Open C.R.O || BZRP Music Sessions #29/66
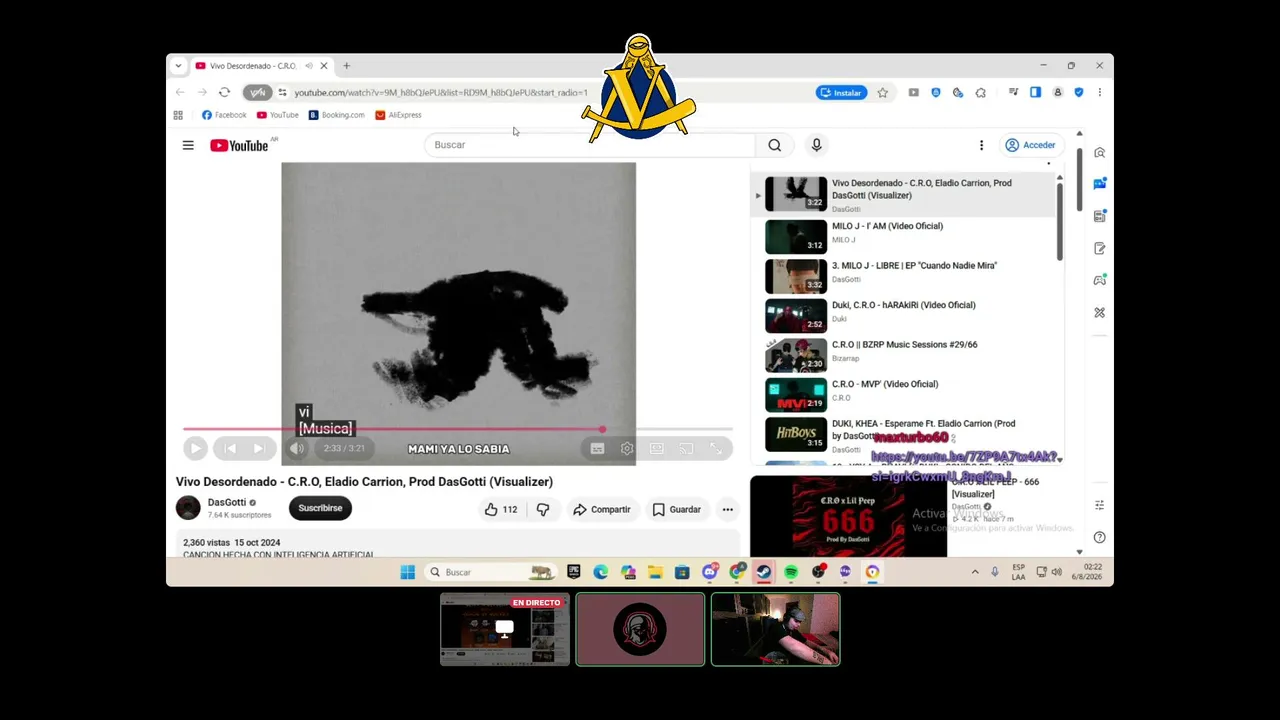 click(907, 355)
